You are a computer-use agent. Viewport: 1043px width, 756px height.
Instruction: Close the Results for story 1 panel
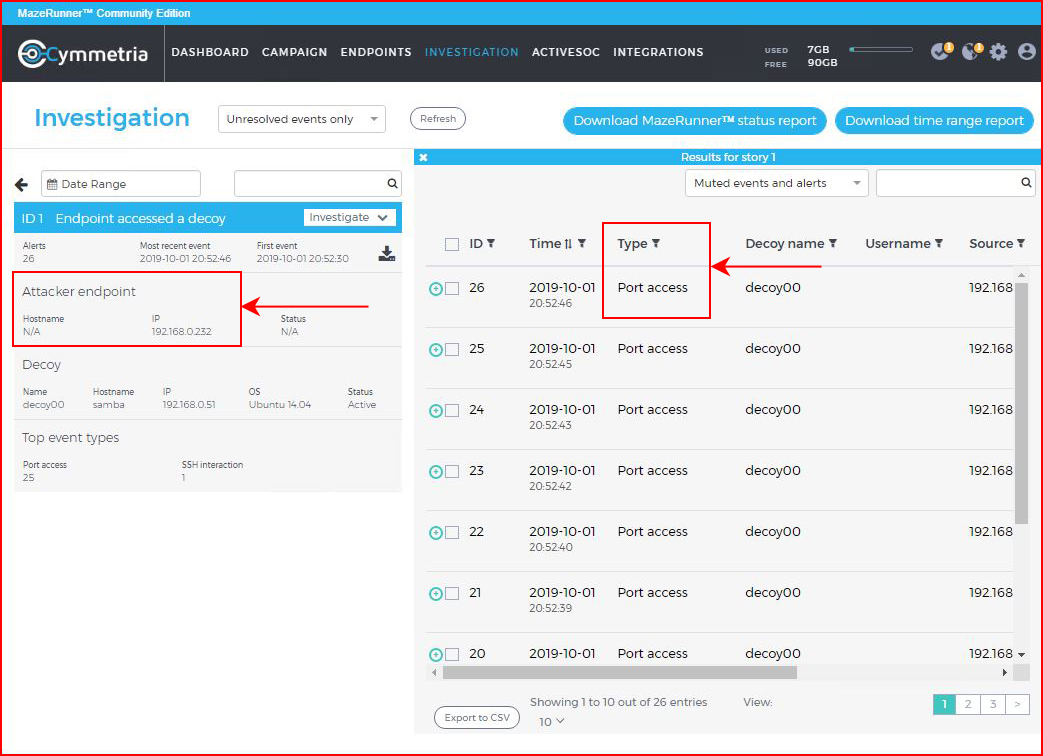click(423, 158)
